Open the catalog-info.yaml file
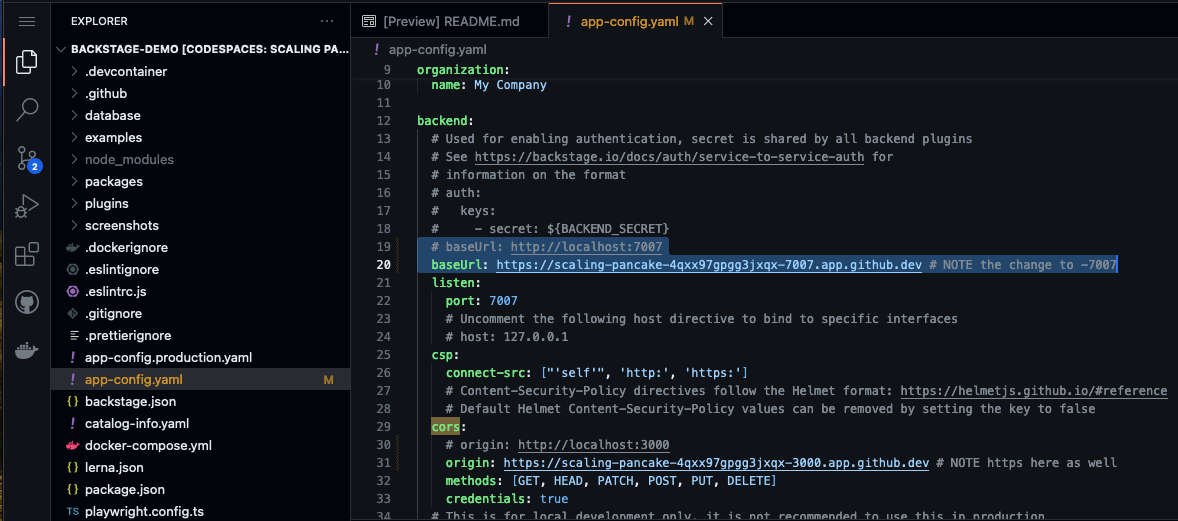 [x=201, y=423]
